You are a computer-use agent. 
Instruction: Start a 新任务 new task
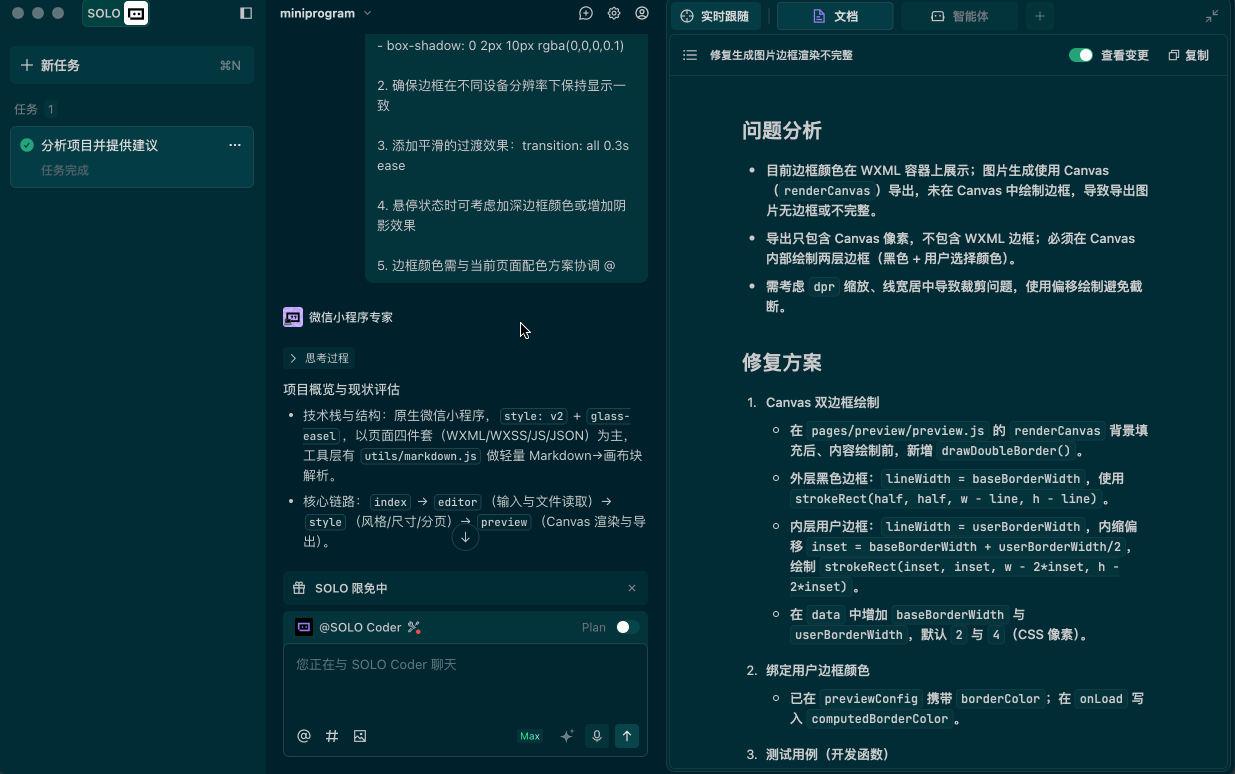pyautogui.click(x=132, y=65)
